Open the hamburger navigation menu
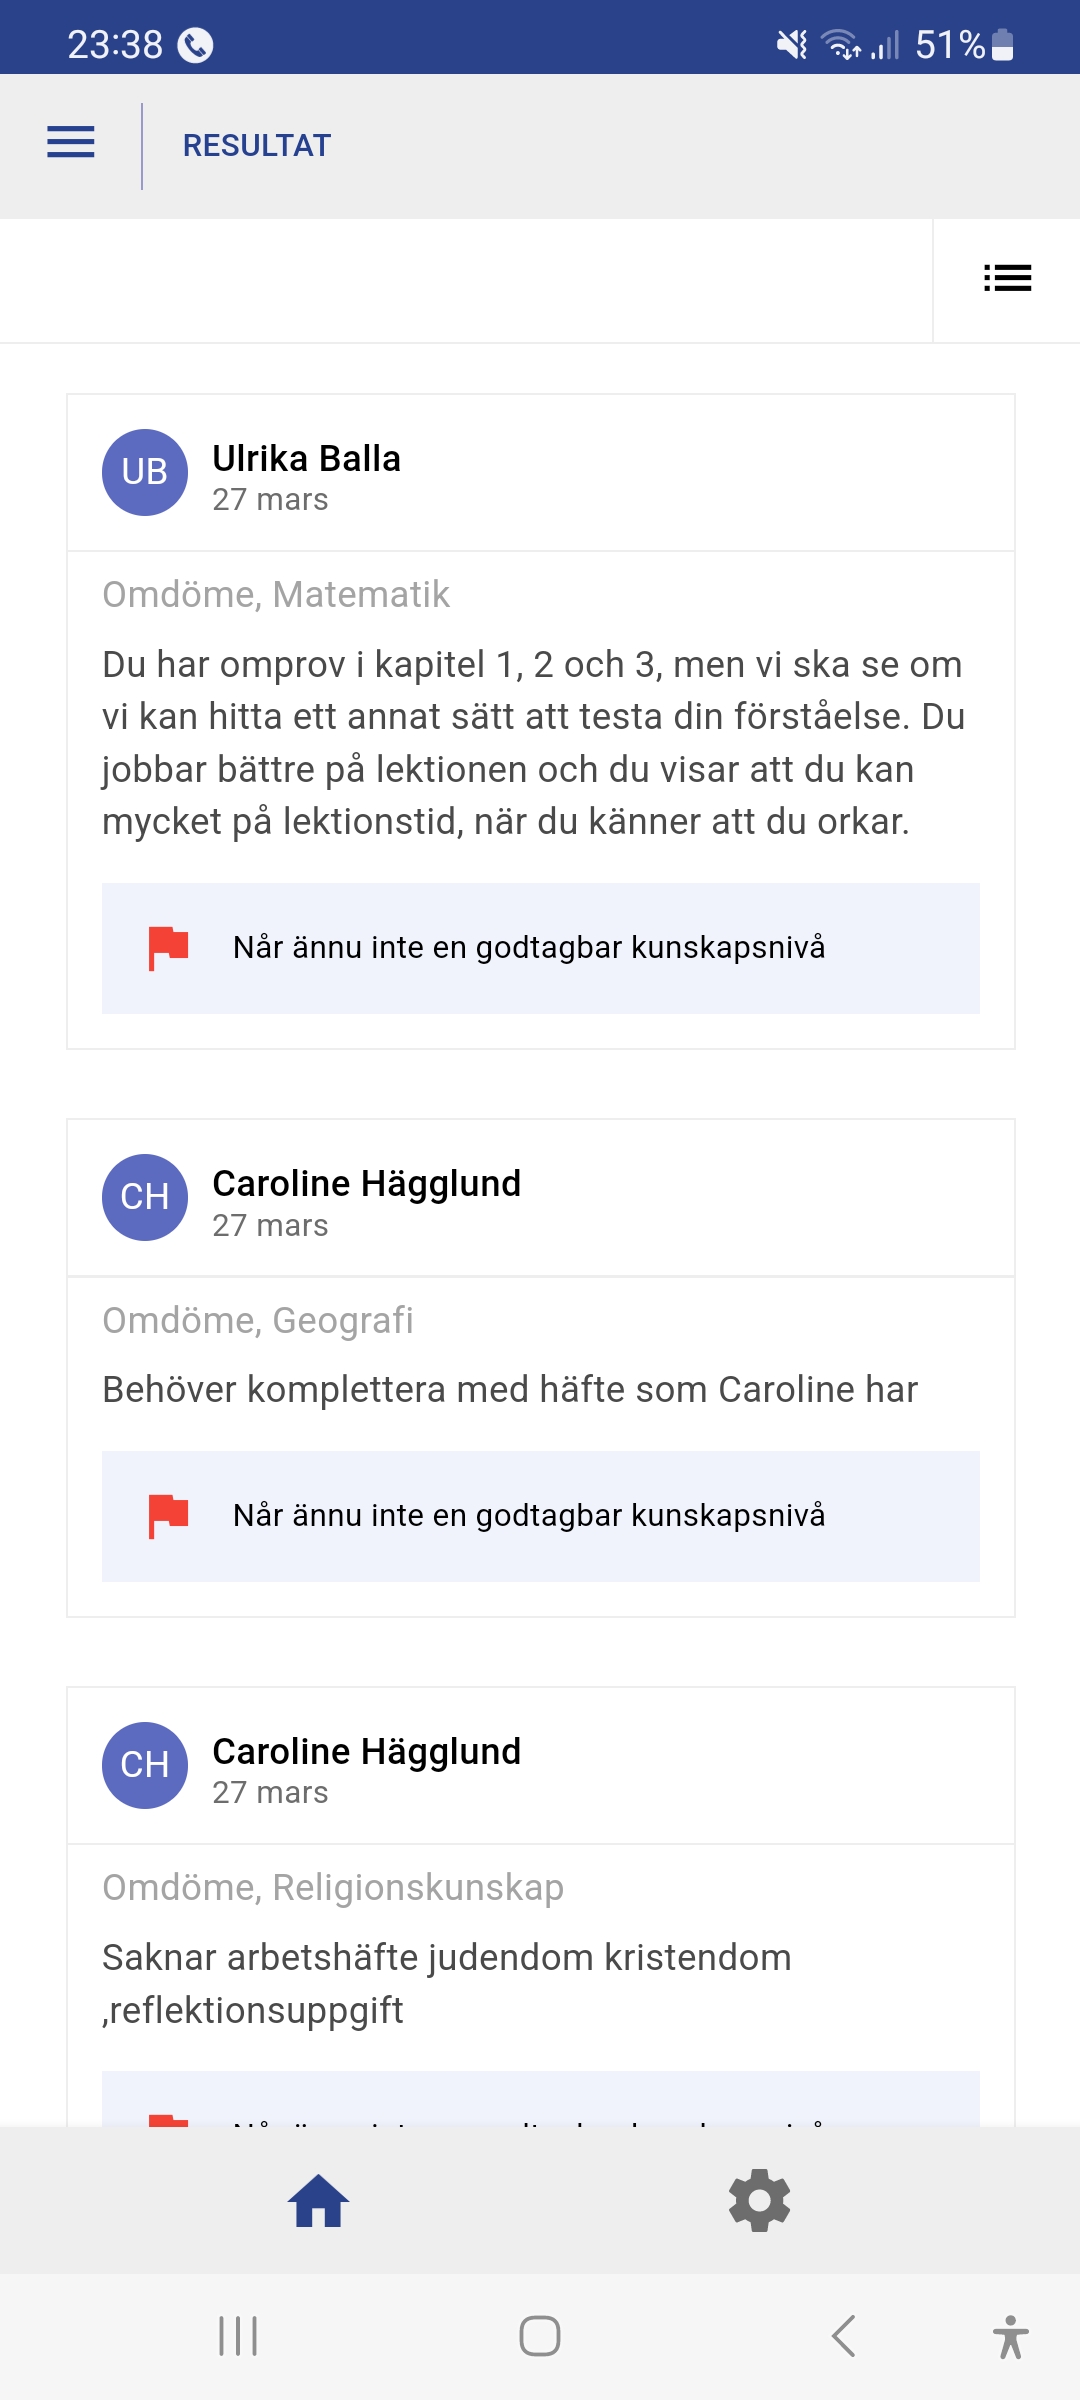Viewport: 1080px width, 2400px height. pos(71,143)
